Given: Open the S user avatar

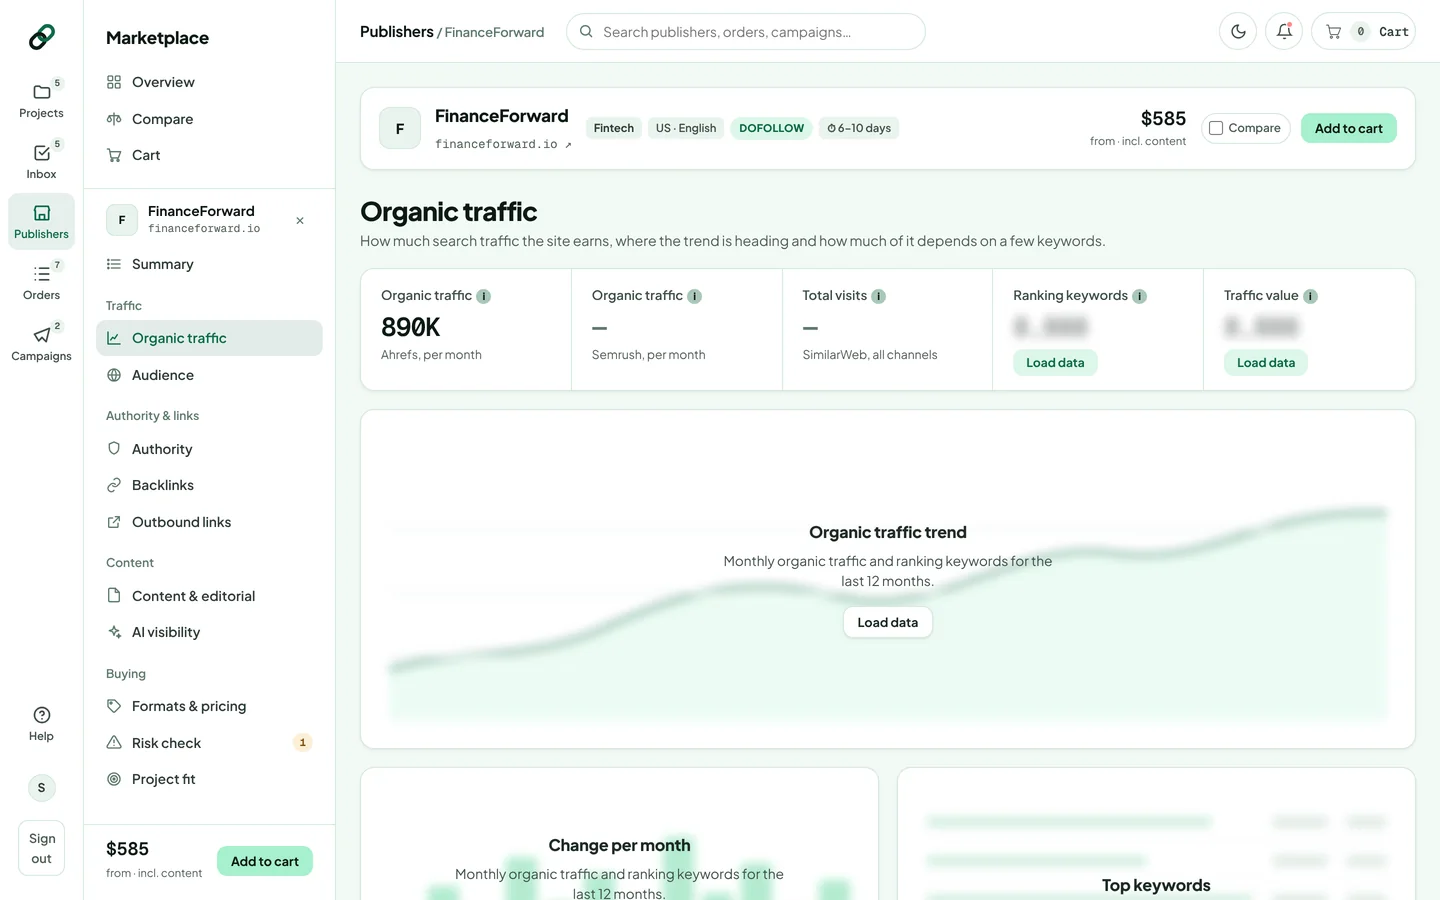Looking at the screenshot, I should [41, 788].
